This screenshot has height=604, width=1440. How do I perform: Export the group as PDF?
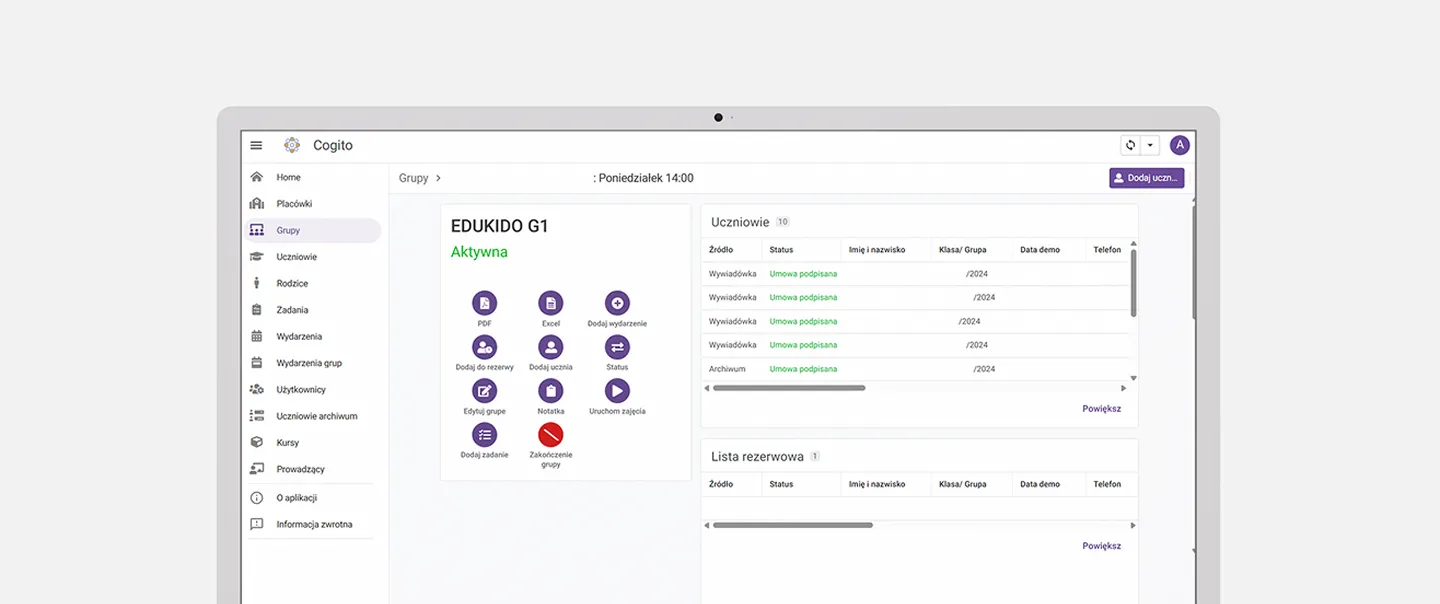click(x=484, y=303)
